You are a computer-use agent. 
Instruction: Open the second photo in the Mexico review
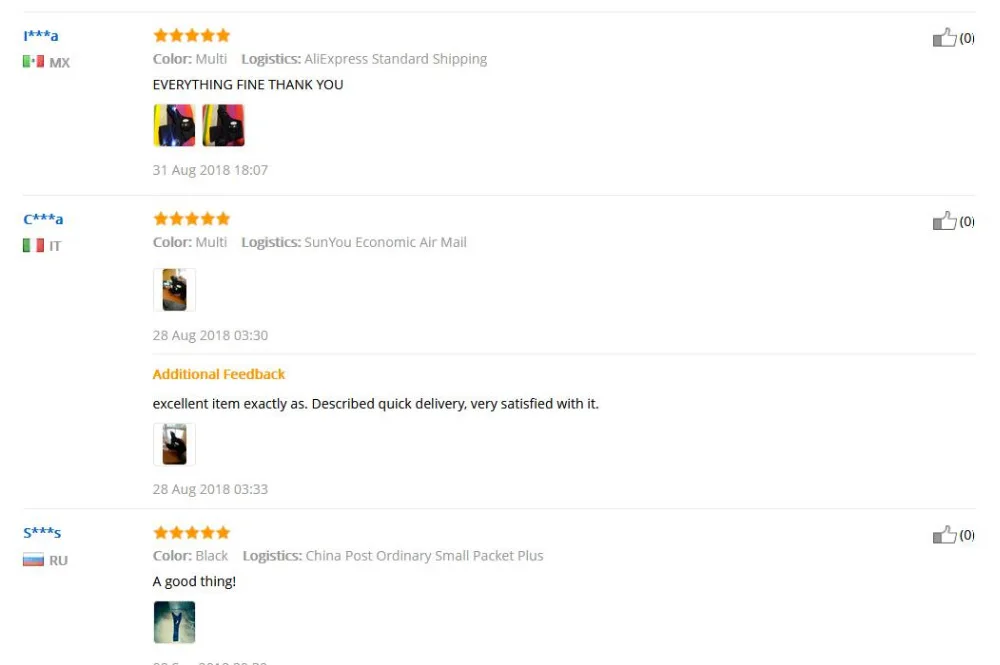point(223,125)
